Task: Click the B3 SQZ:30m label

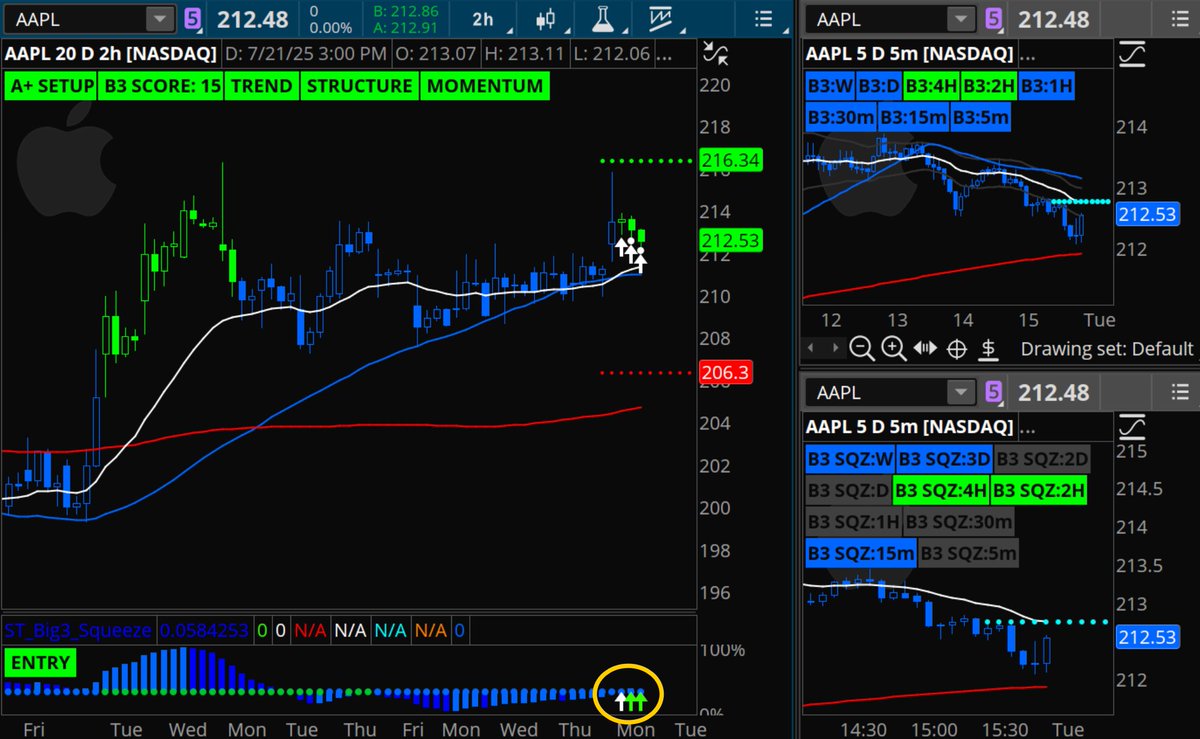Action: pyautogui.click(x=958, y=522)
